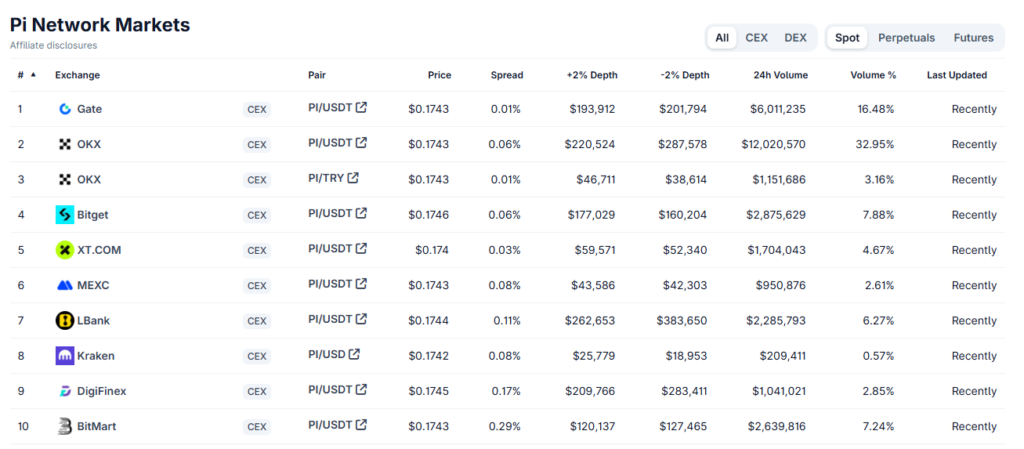The image size is (1024, 449).
Task: Sort by rank number column arrow
Action: click(33, 75)
